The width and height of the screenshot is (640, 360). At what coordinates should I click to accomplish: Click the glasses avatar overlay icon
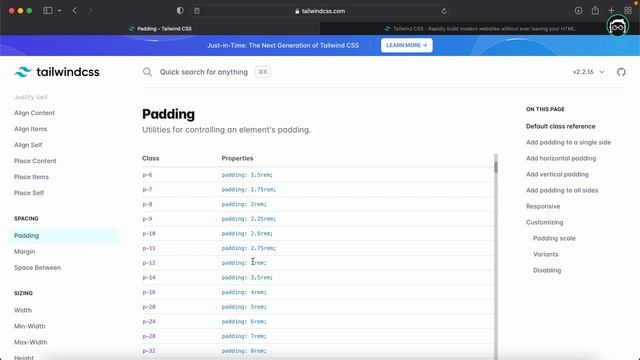click(x=618, y=26)
